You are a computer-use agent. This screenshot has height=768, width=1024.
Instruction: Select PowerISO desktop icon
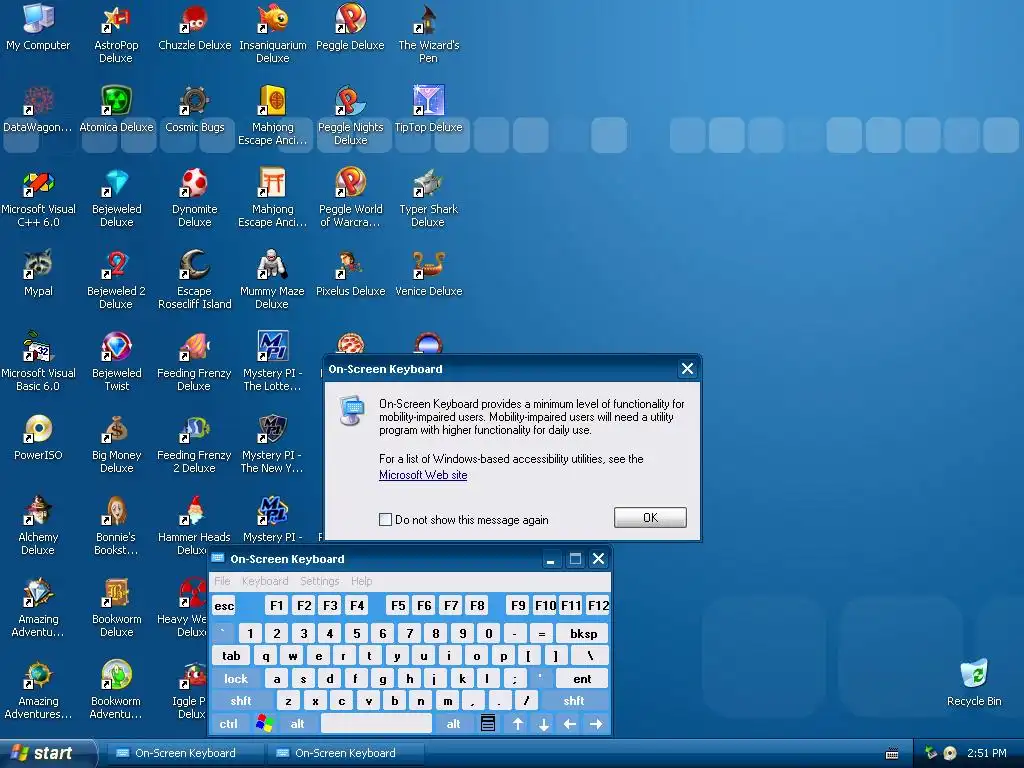point(38,438)
